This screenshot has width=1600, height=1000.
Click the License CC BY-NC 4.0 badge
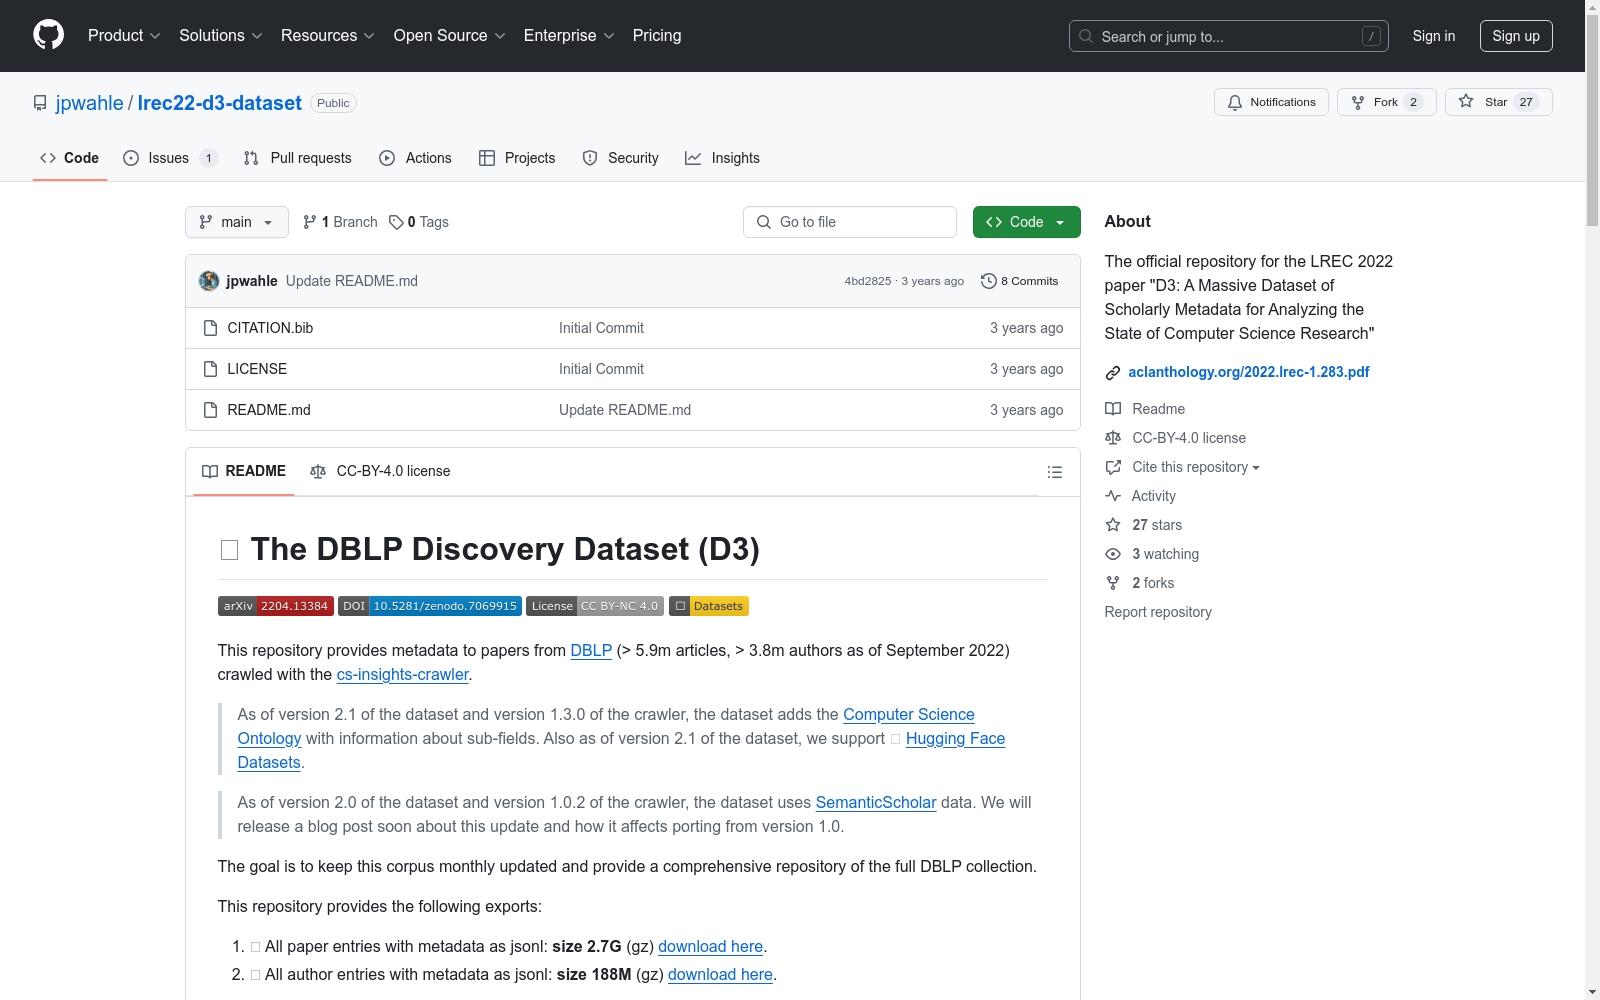[595, 606]
